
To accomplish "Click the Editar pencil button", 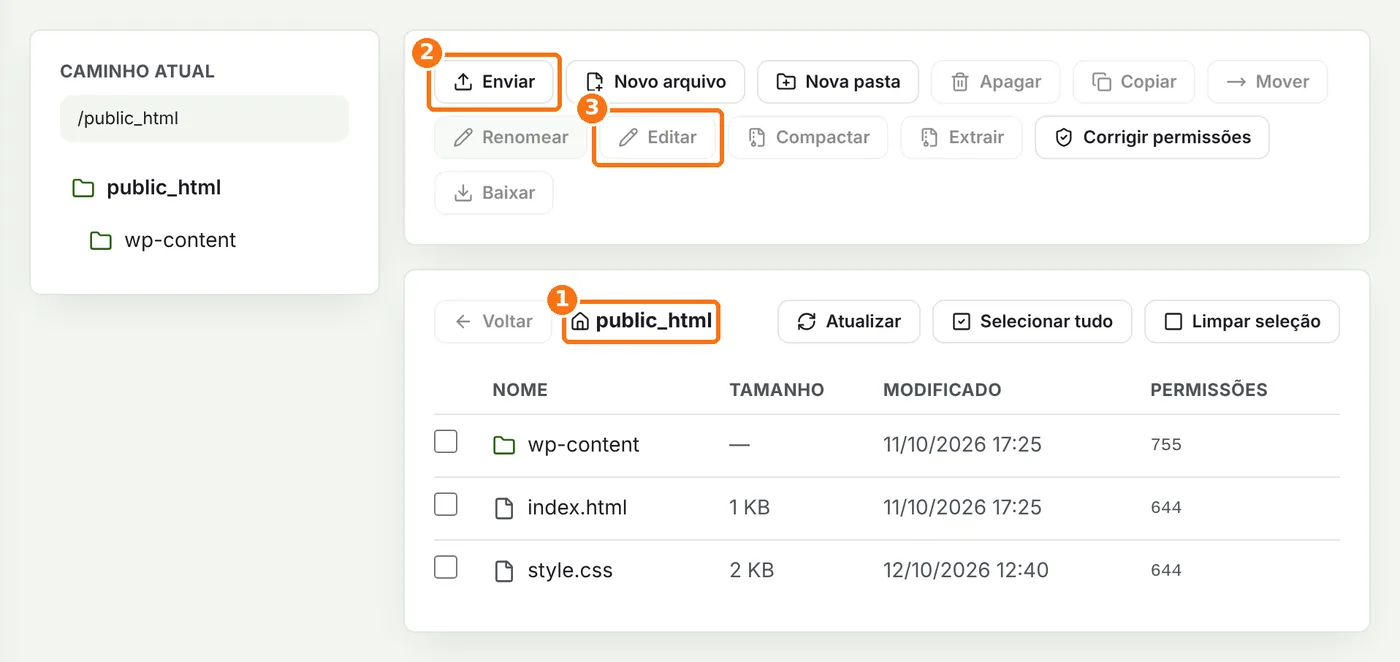I will [x=657, y=137].
